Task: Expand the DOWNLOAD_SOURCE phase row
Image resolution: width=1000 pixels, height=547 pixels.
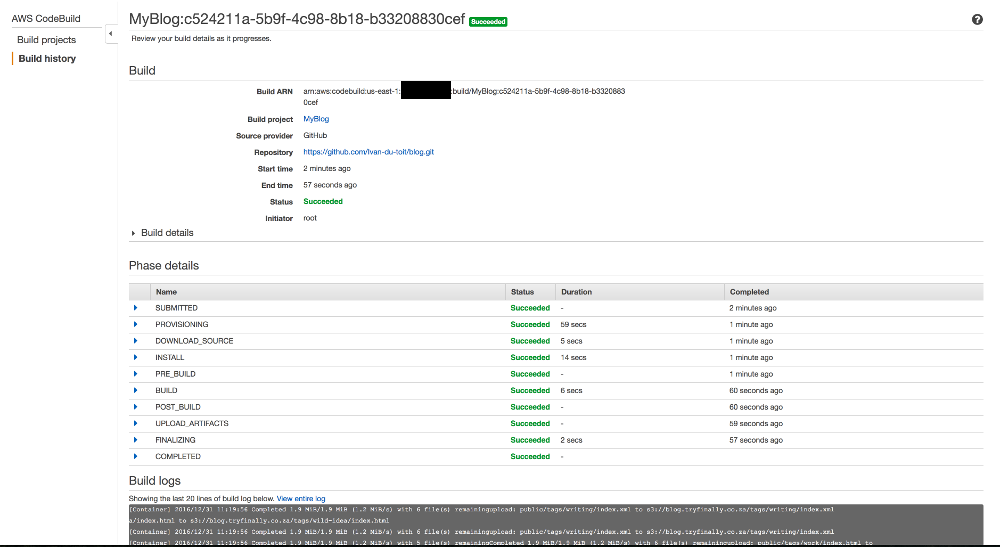Action: click(135, 341)
